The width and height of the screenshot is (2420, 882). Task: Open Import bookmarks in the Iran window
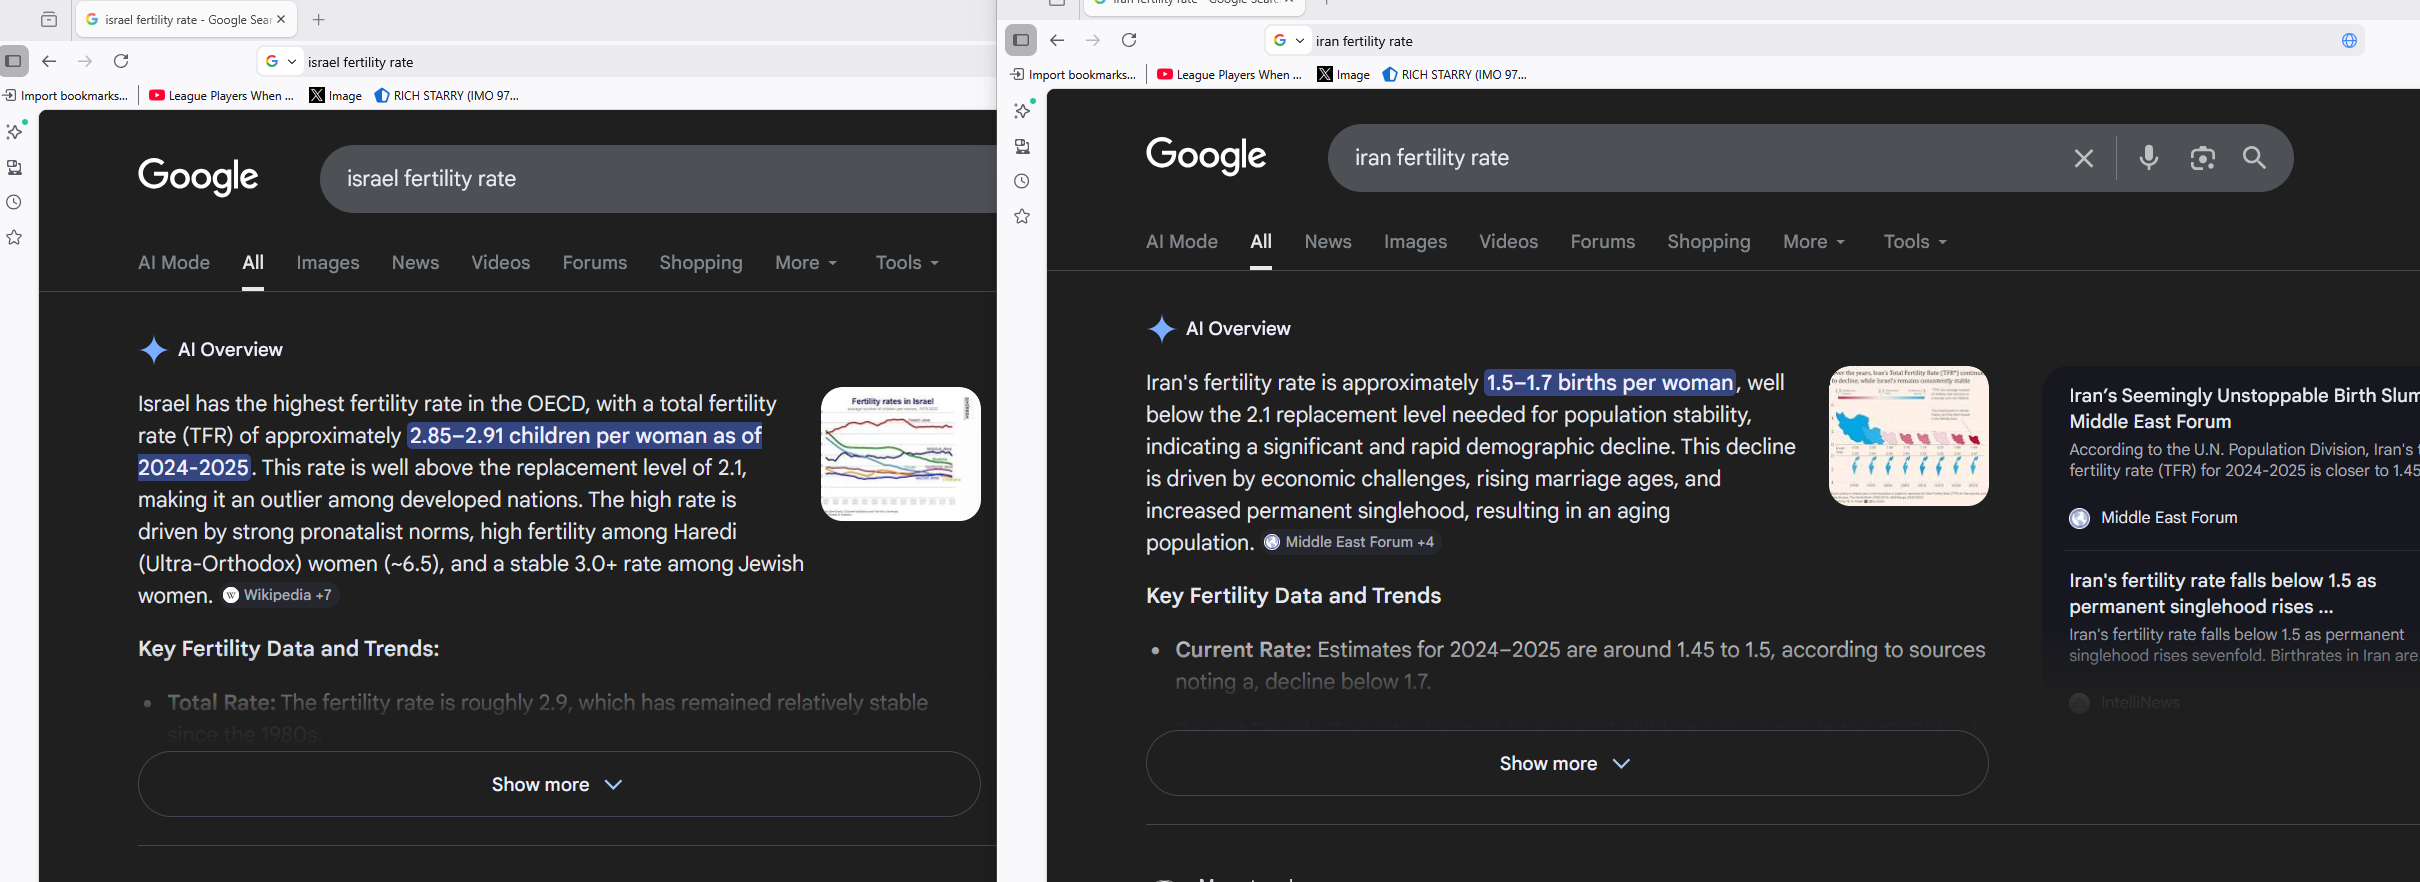(1074, 75)
